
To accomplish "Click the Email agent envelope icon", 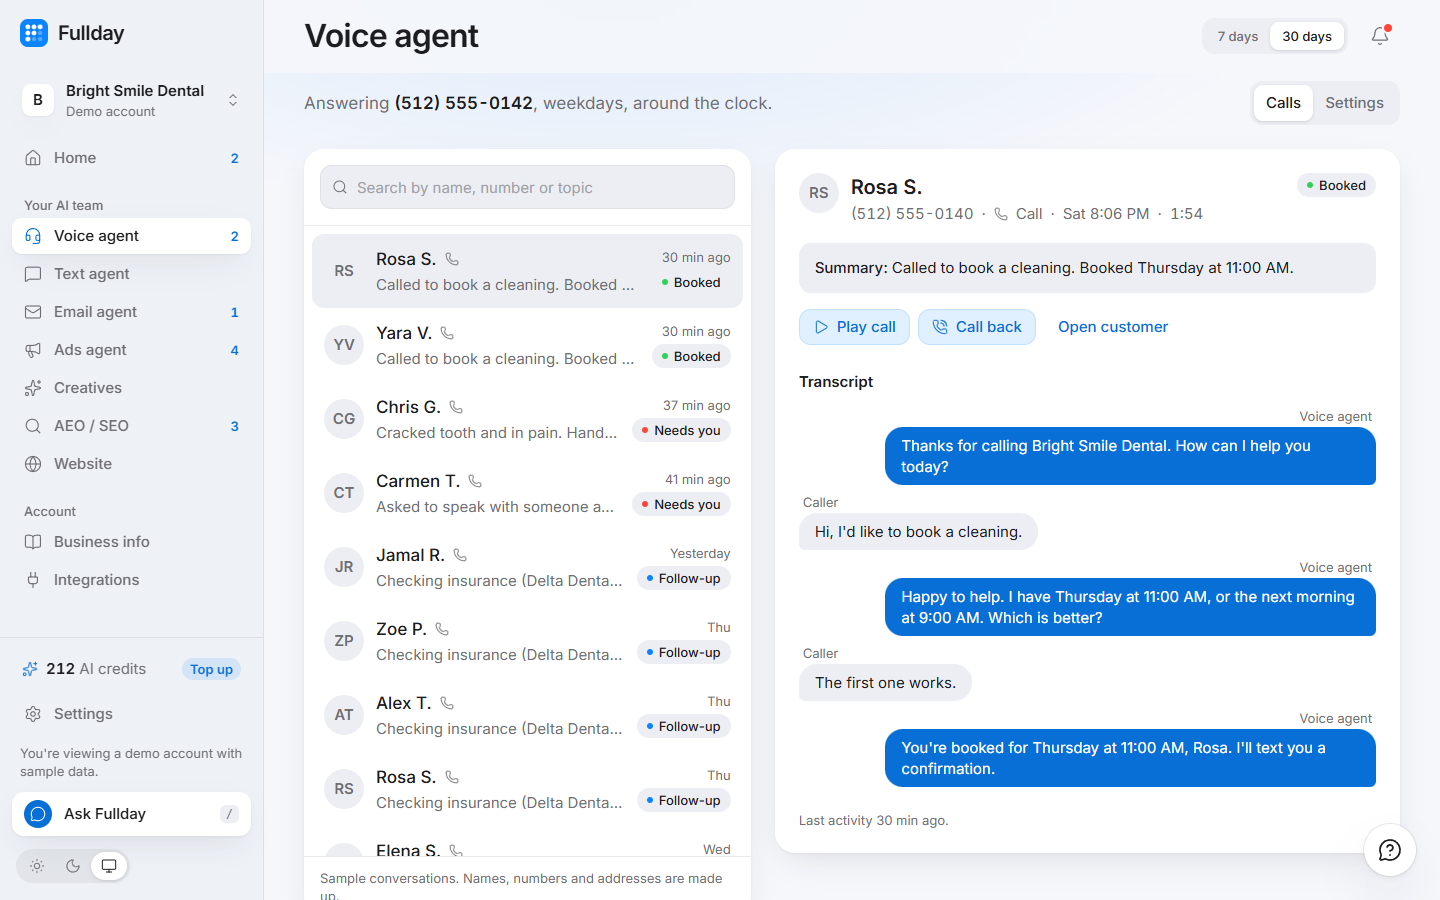I will [x=33, y=312].
